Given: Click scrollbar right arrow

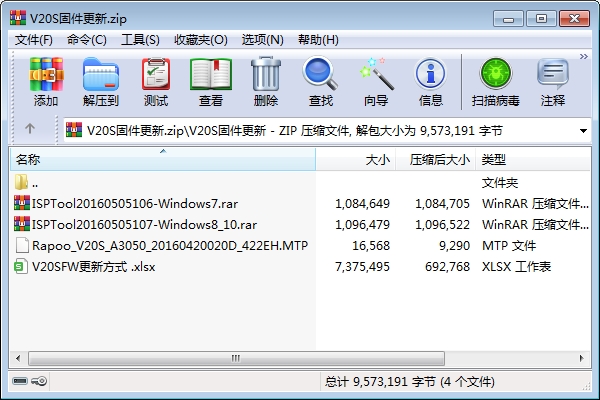Looking at the screenshot, I should [x=582, y=359].
